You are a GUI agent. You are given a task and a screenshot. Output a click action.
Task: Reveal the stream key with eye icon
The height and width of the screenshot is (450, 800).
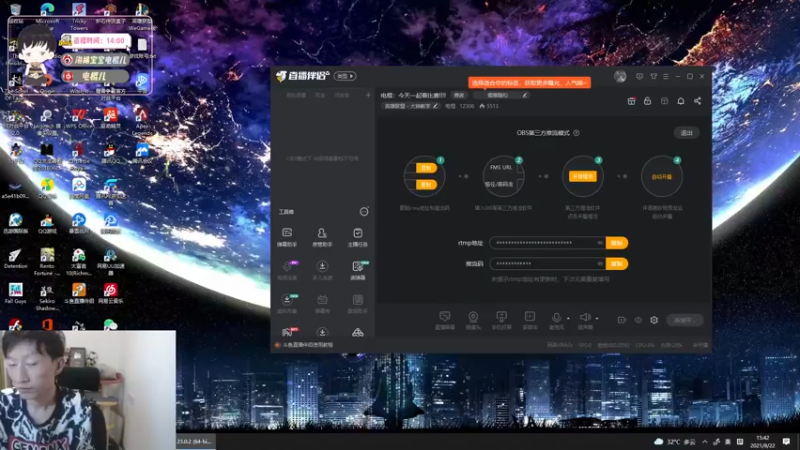click(x=600, y=264)
